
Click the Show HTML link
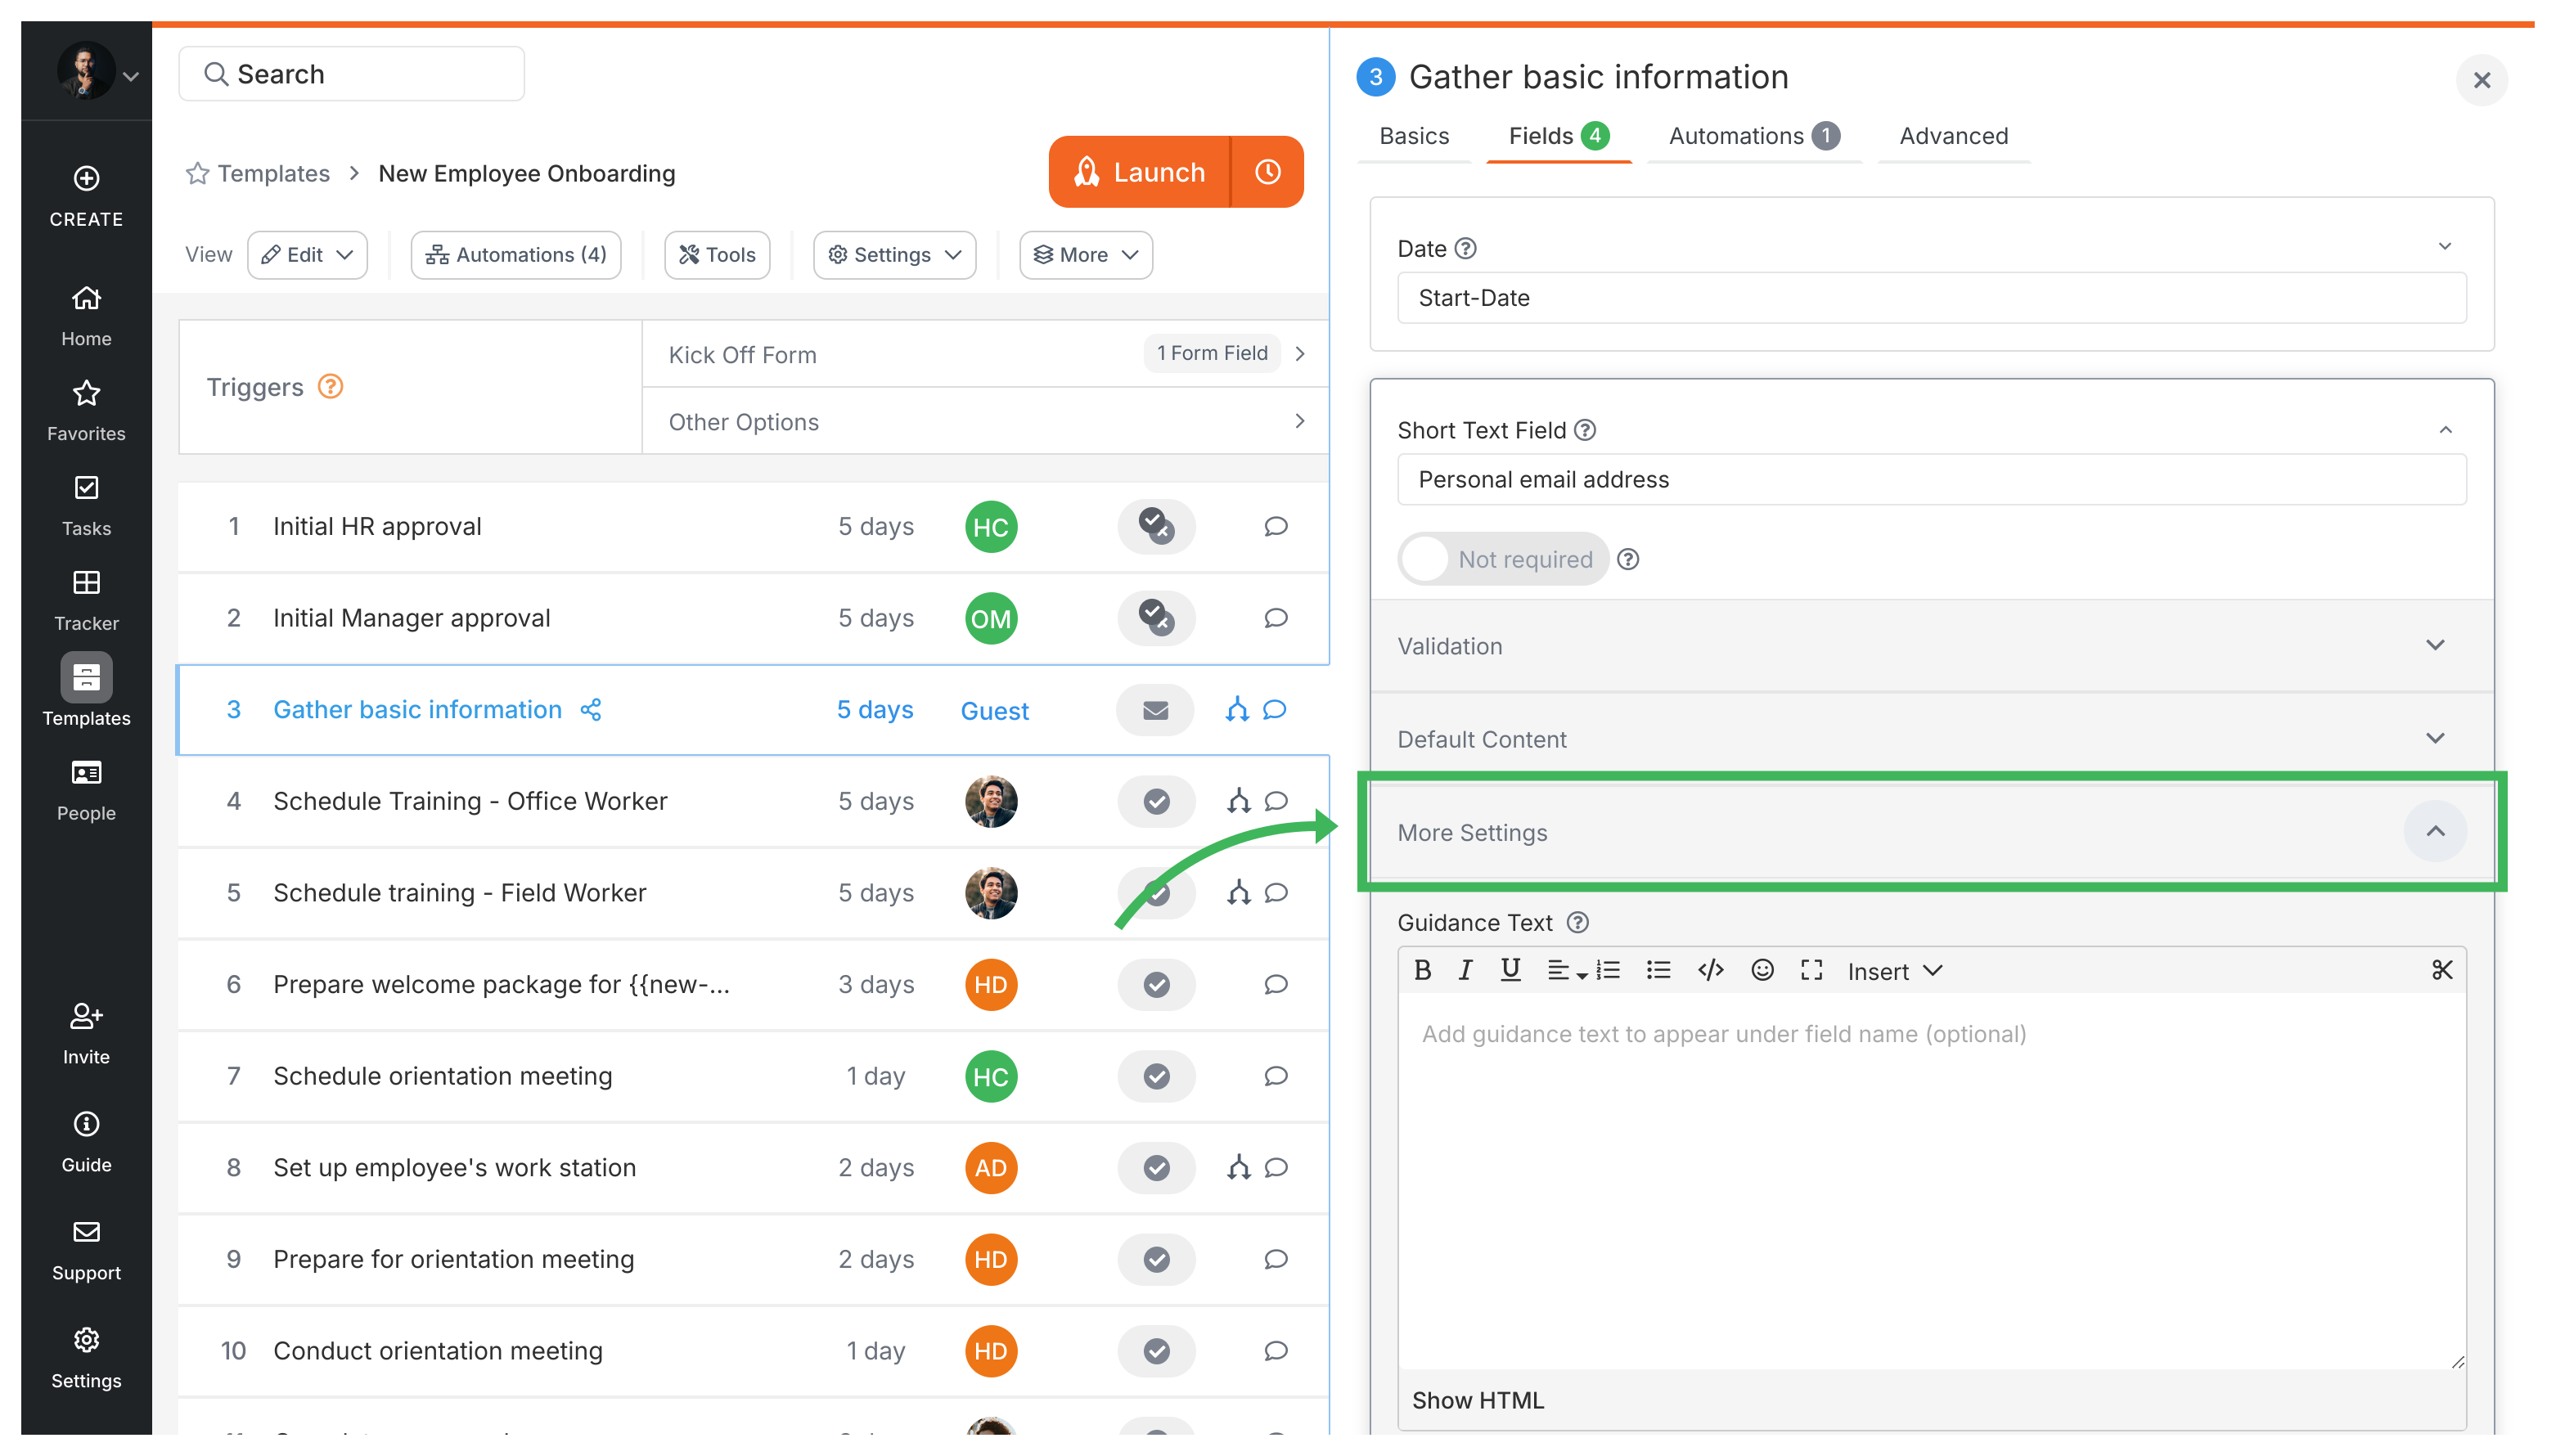coord(1477,1400)
